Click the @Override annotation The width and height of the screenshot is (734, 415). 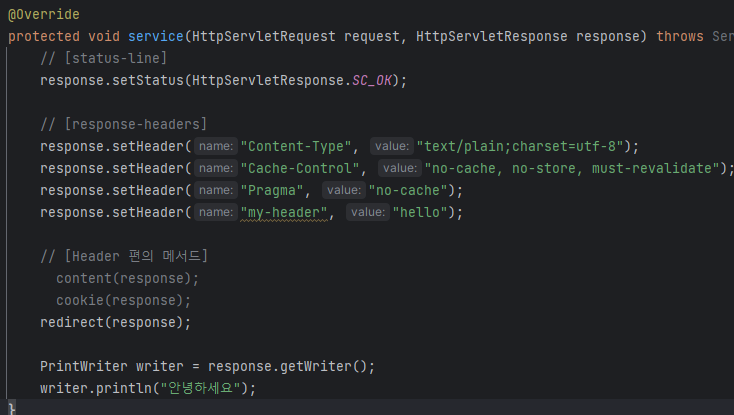click(x=44, y=15)
